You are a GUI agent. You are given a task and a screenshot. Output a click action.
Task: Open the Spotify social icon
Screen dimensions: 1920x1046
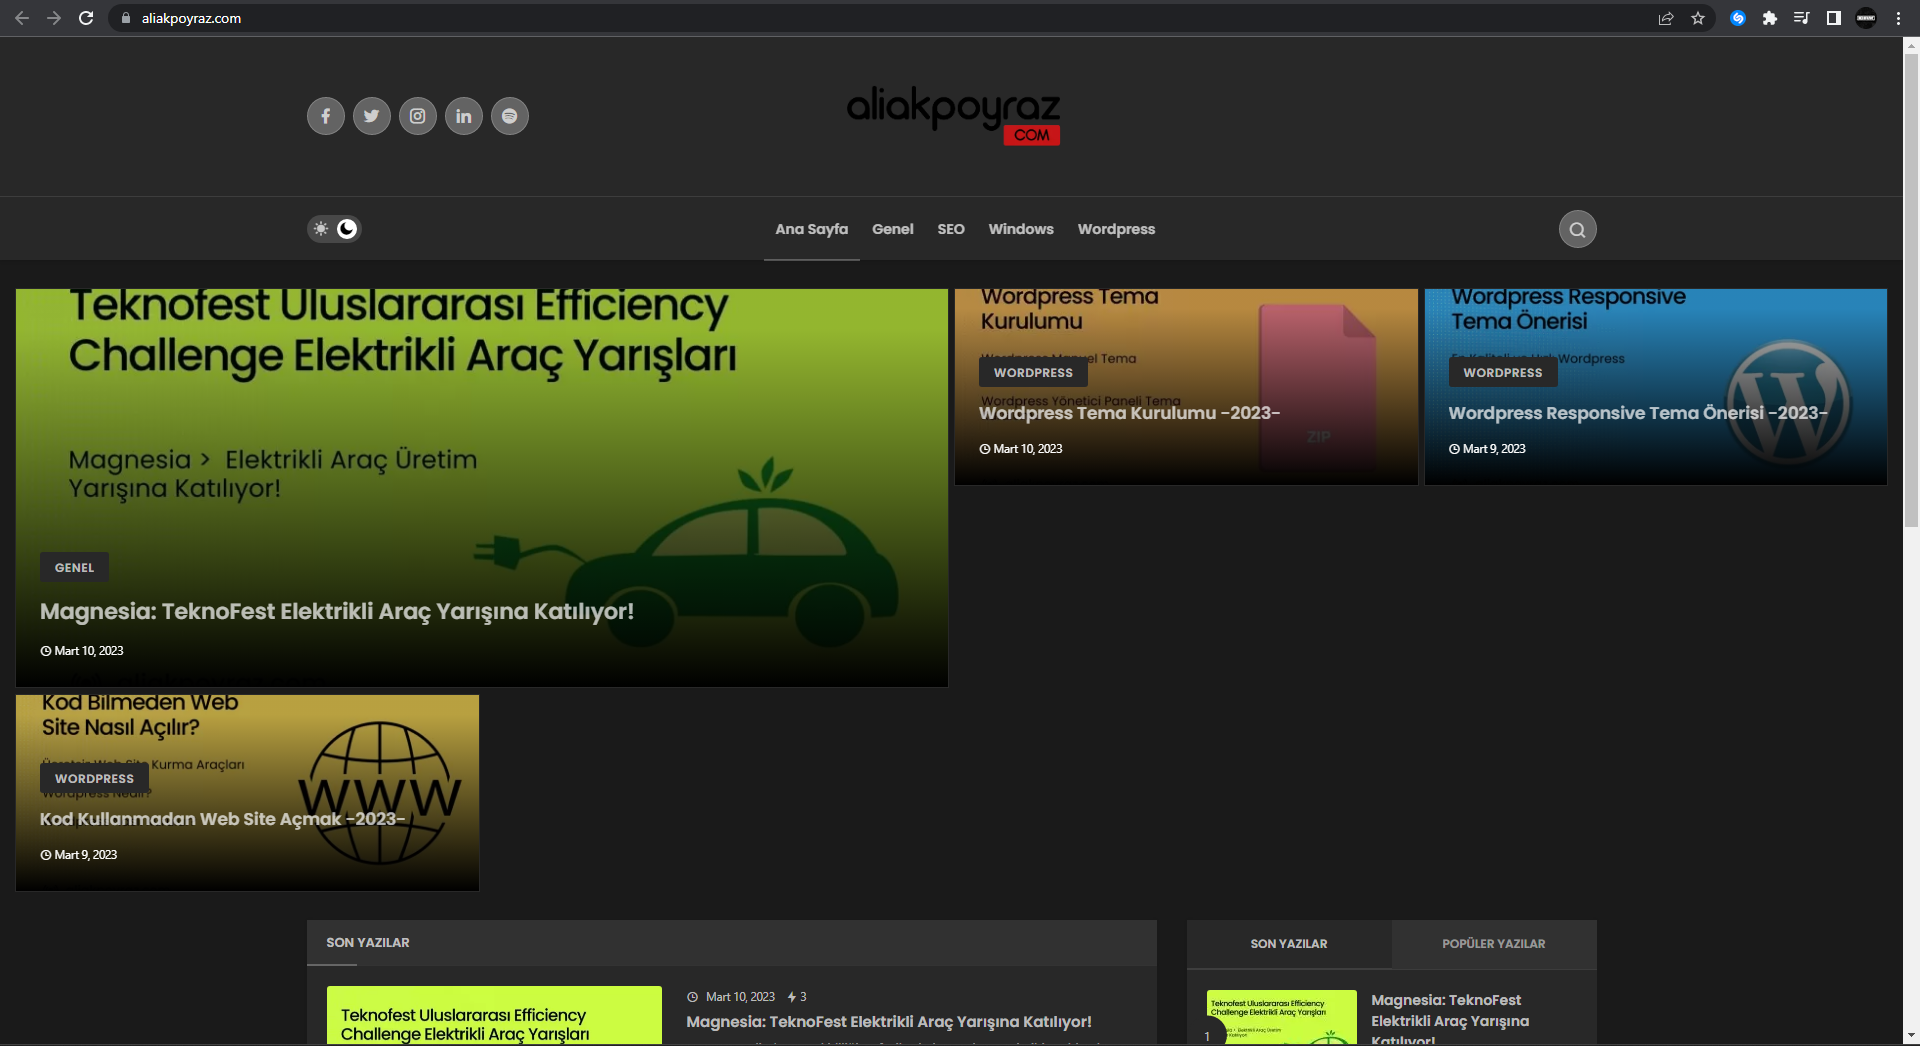pyautogui.click(x=509, y=116)
